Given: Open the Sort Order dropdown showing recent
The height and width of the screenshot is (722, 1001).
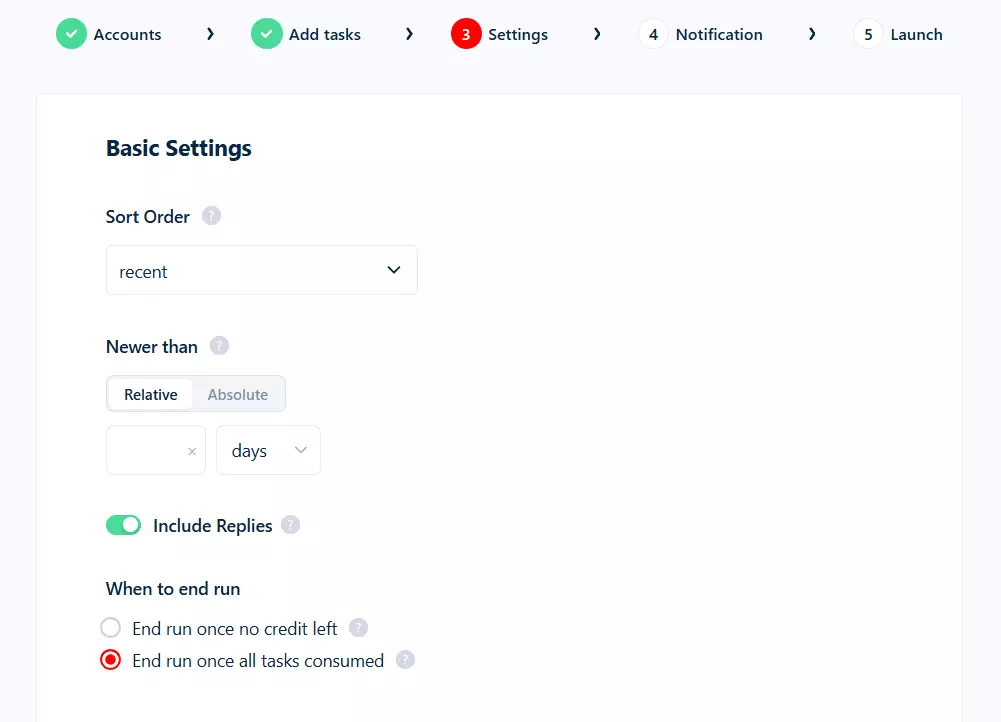Looking at the screenshot, I should tap(261, 270).
